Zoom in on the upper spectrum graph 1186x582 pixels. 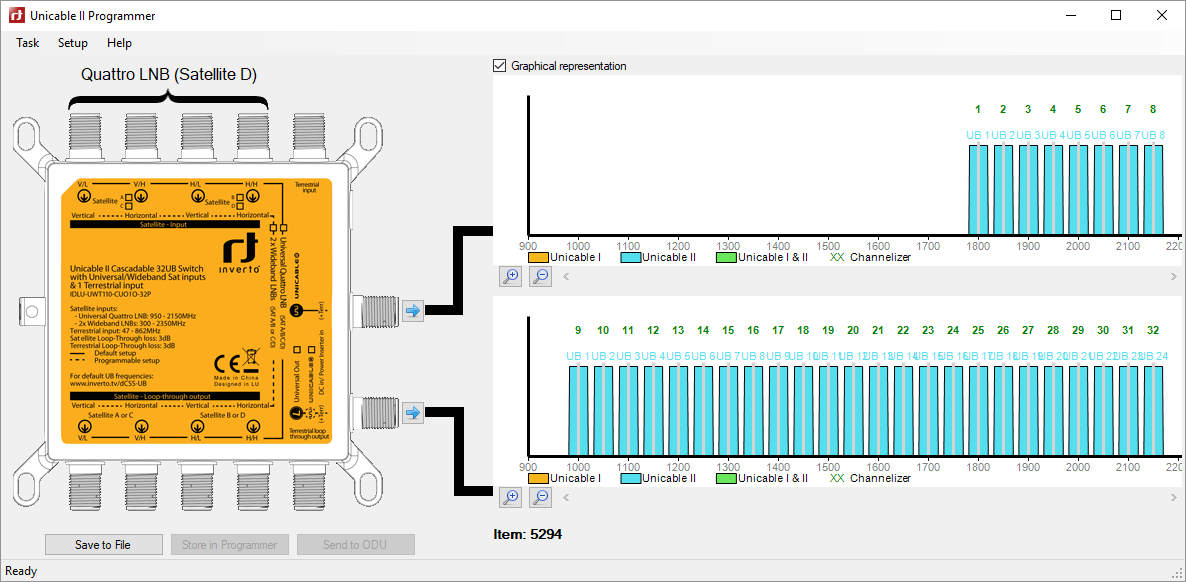(511, 277)
